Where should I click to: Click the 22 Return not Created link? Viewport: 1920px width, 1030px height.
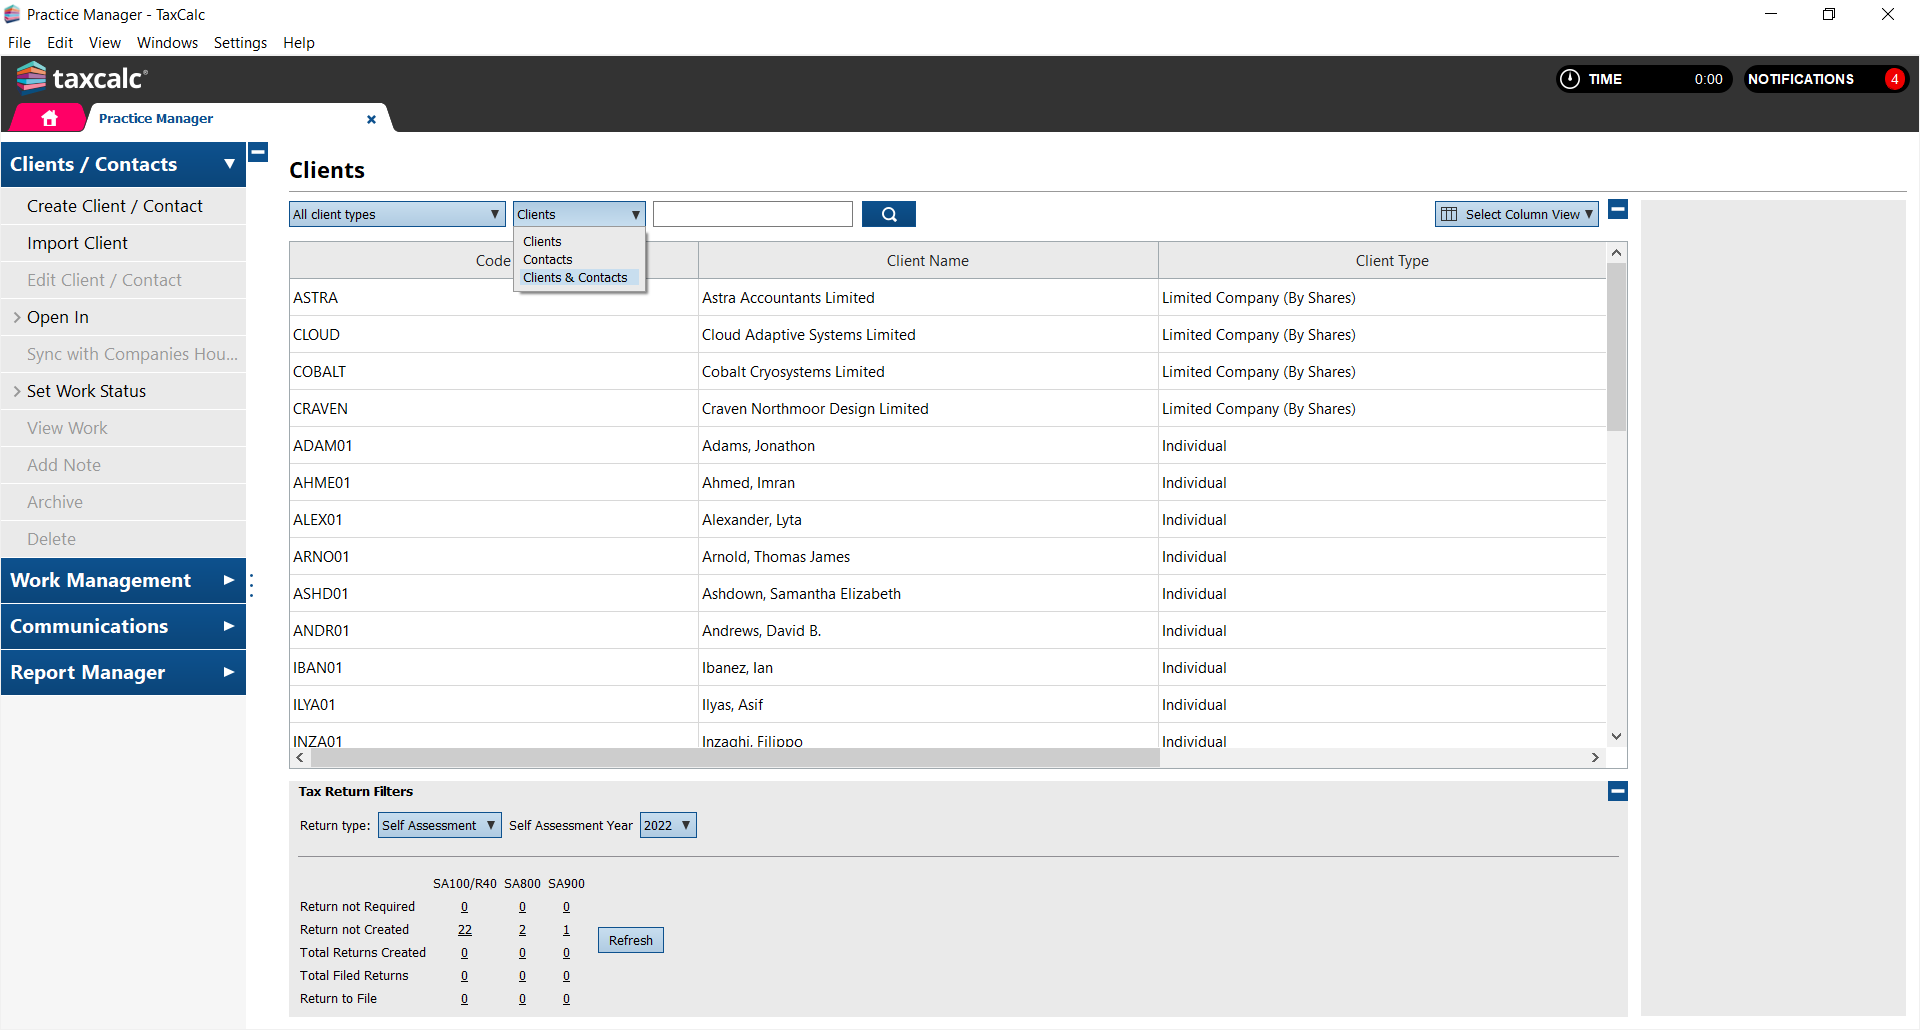tap(464, 930)
